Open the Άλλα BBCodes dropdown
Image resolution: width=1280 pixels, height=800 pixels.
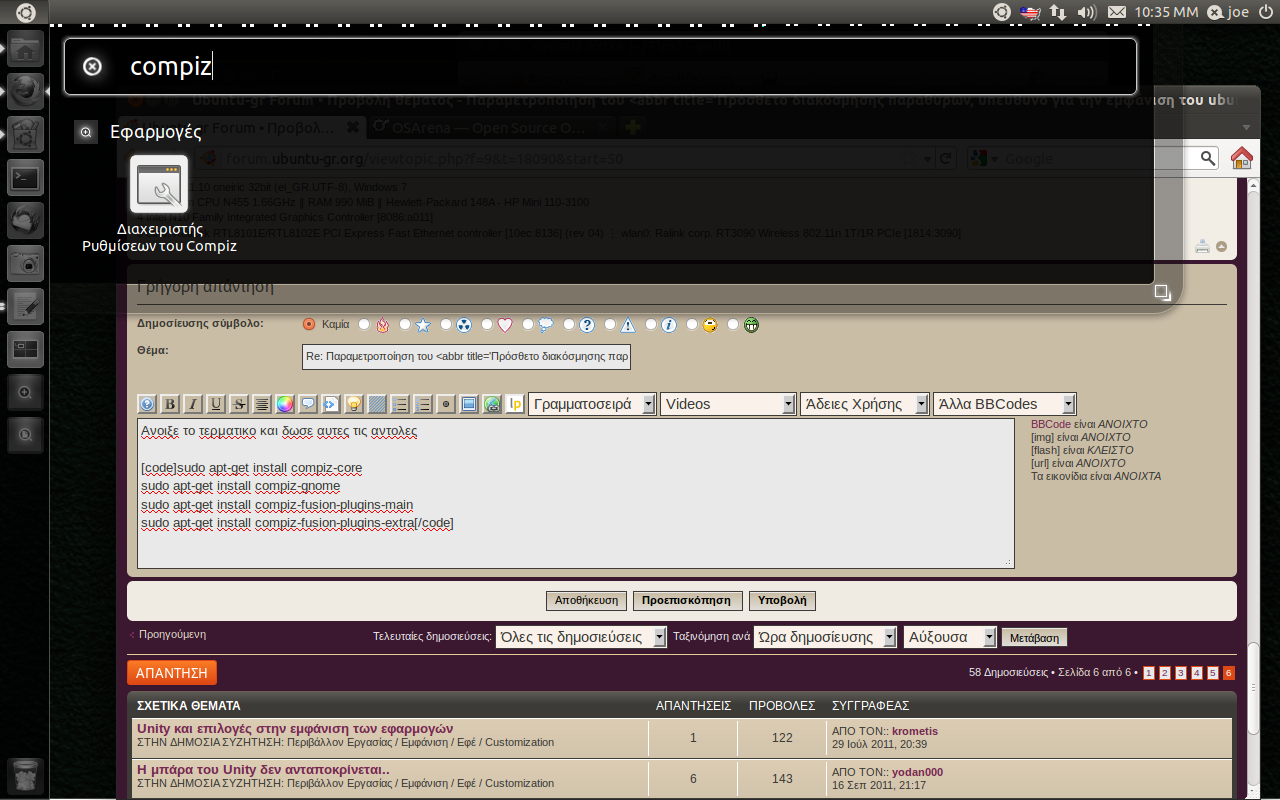point(1004,404)
